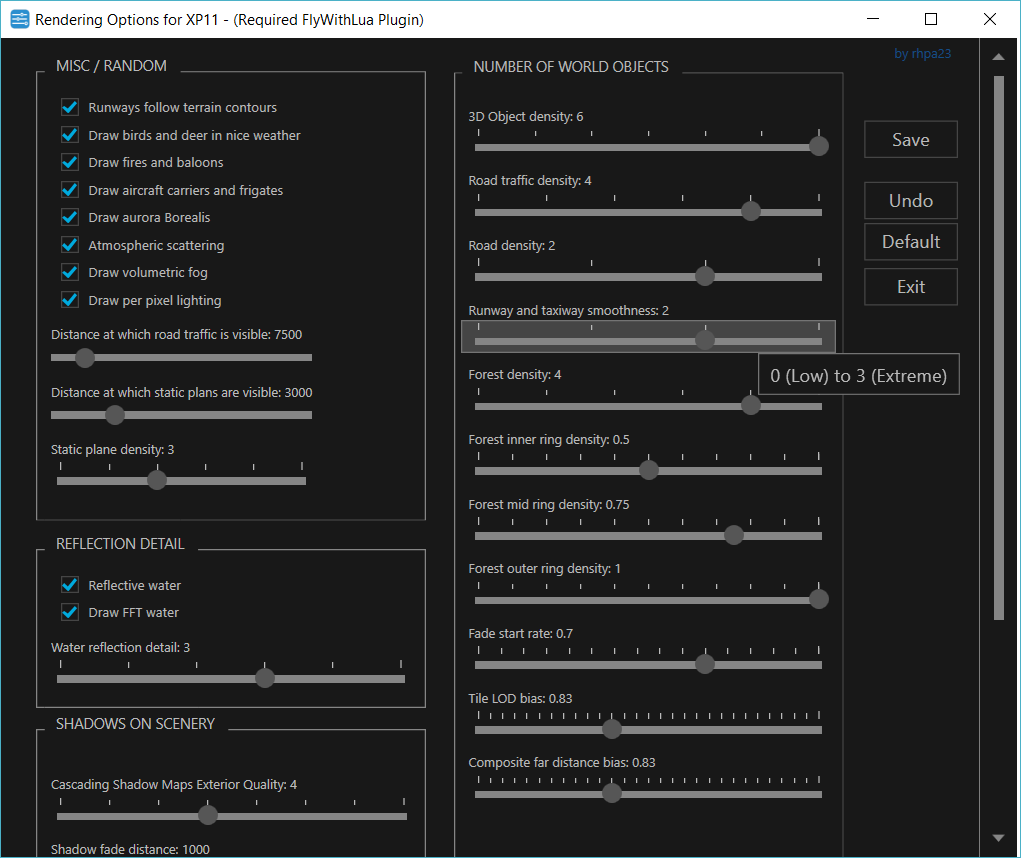The height and width of the screenshot is (858, 1021).
Task: Click the app icon in the title bar
Action: pyautogui.click(x=20, y=20)
